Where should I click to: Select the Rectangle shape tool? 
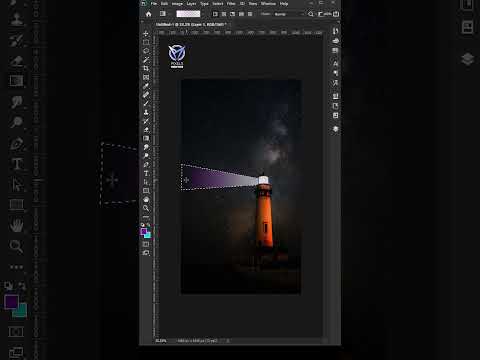[146, 191]
